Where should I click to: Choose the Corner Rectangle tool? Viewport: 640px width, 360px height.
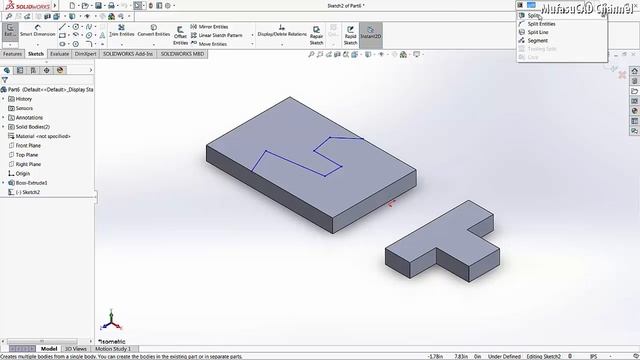click(62, 36)
